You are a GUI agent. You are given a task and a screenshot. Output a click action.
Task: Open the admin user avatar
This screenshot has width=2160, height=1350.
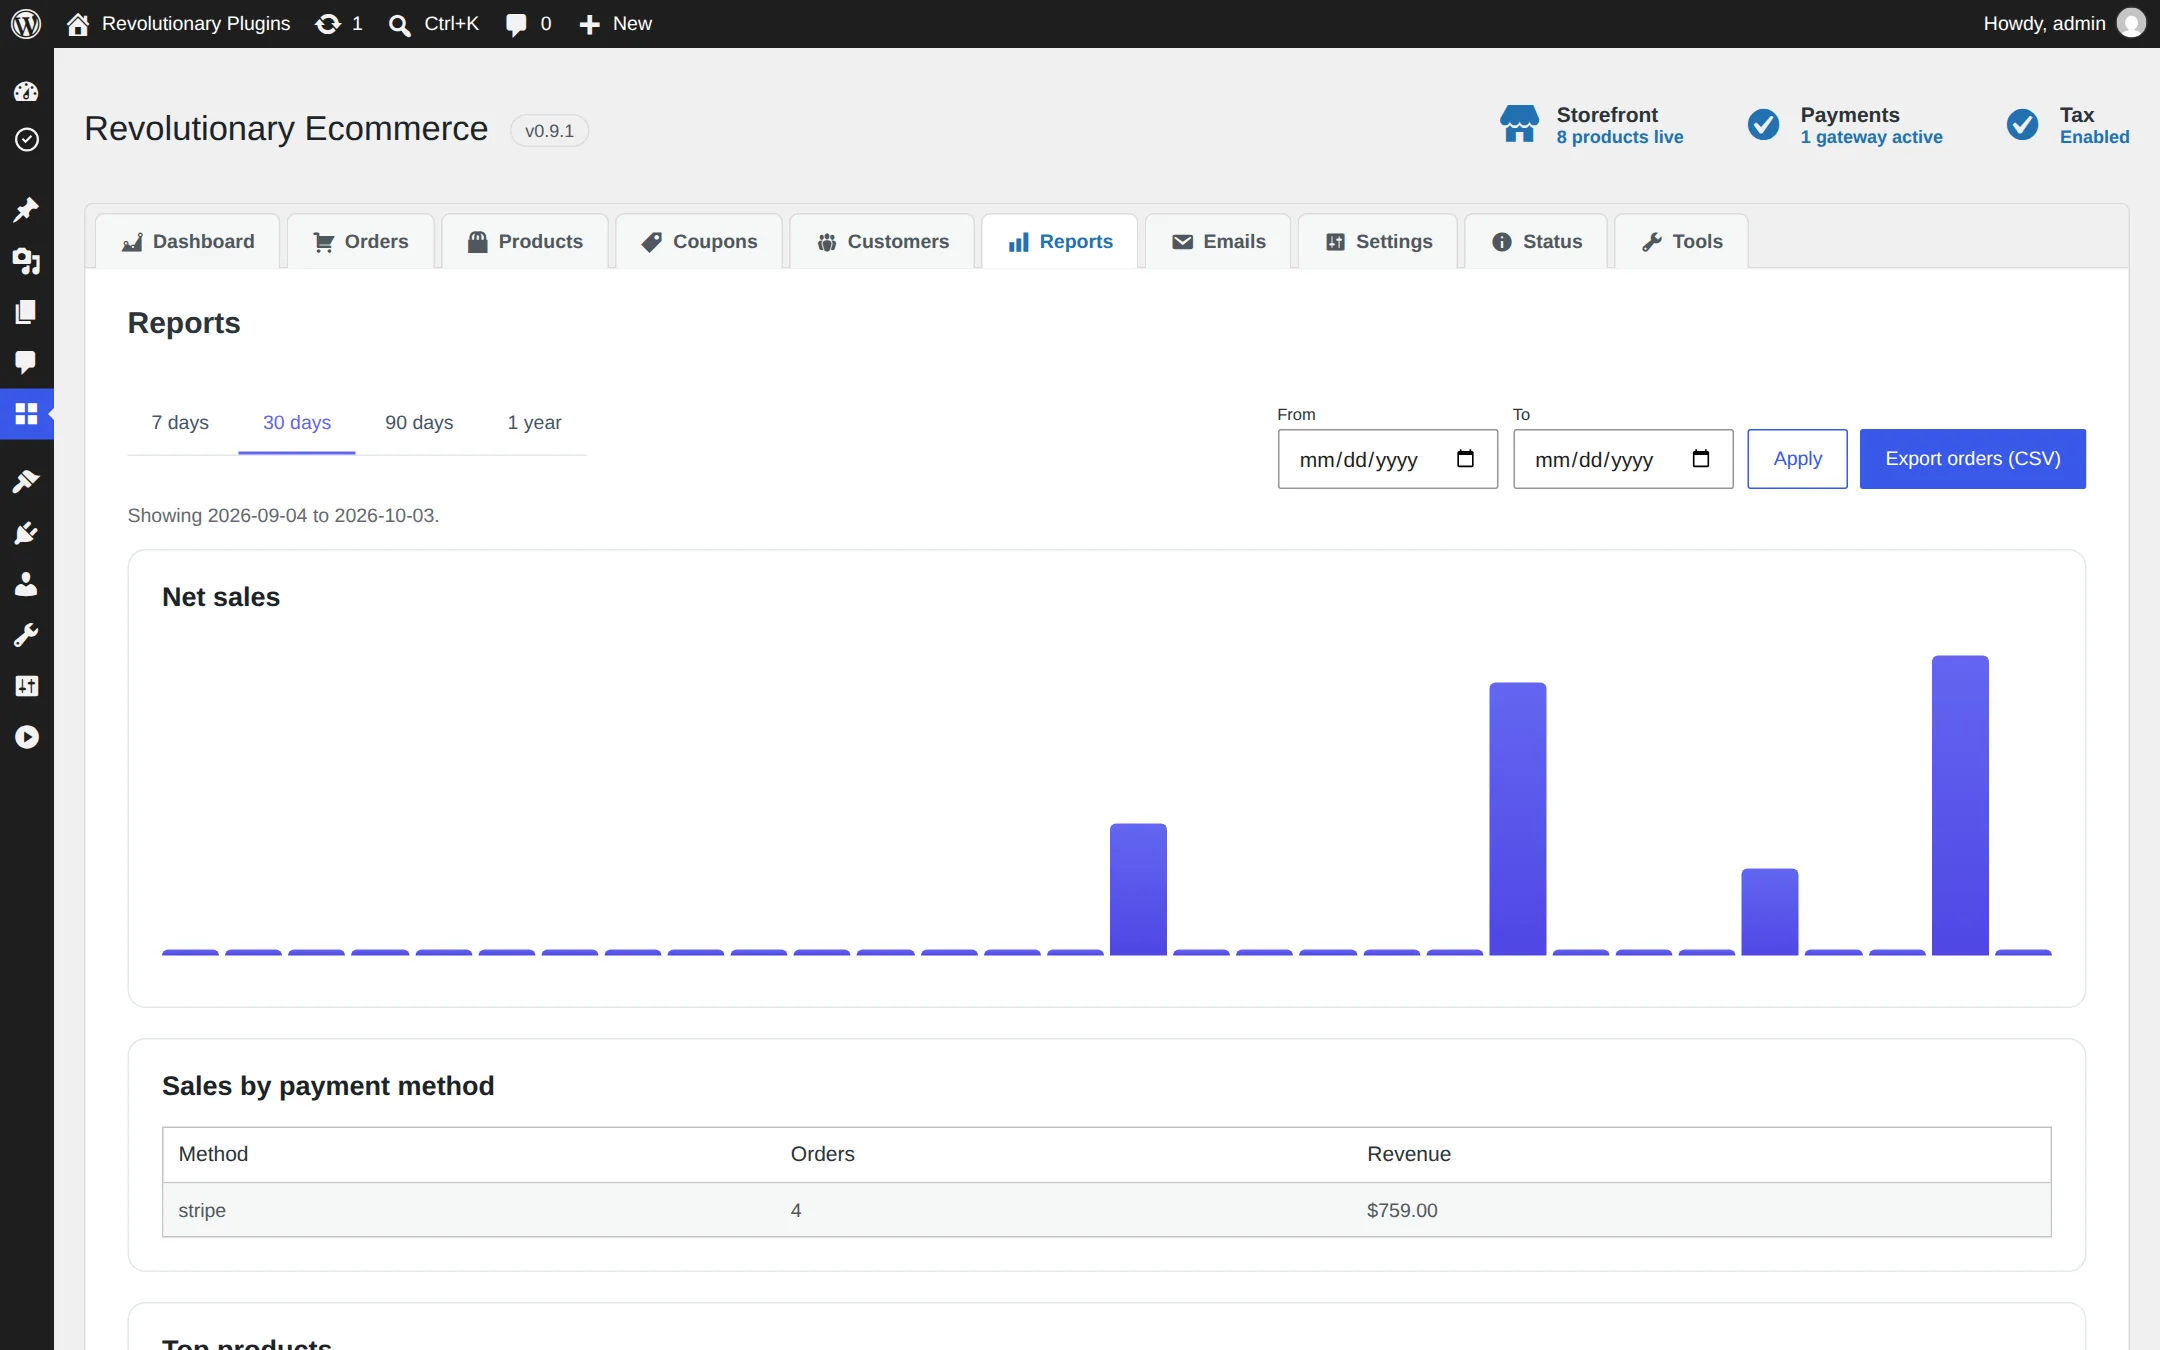2131,23
